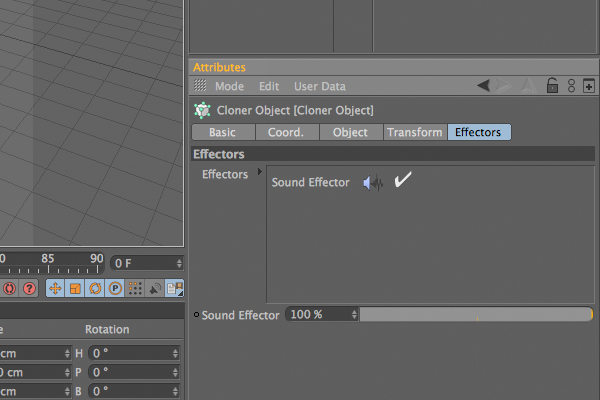The height and width of the screenshot is (400, 600).
Task: Click the Rotation H input field
Action: point(134,353)
